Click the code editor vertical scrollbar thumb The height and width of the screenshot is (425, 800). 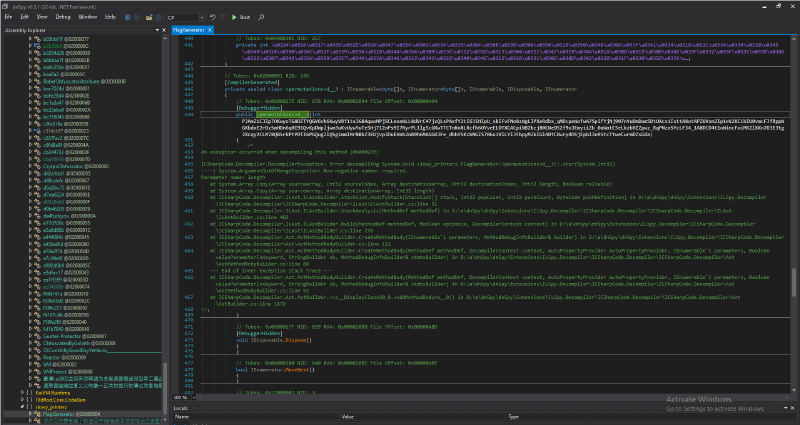(794, 282)
